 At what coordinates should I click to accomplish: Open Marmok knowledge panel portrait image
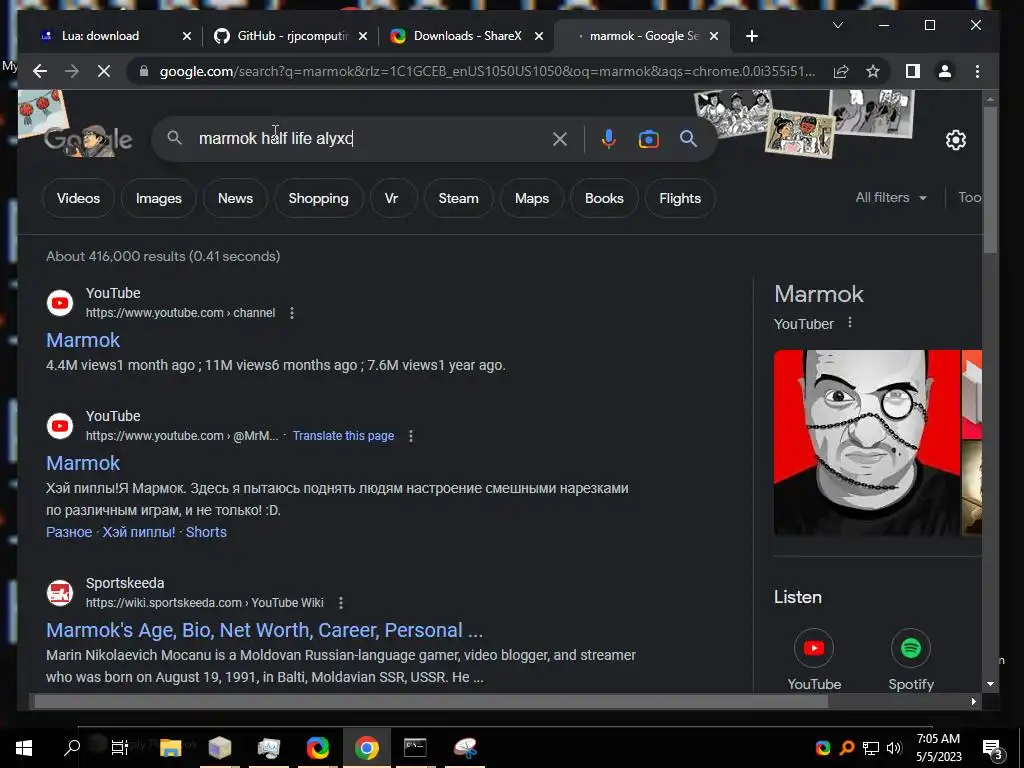(x=867, y=443)
